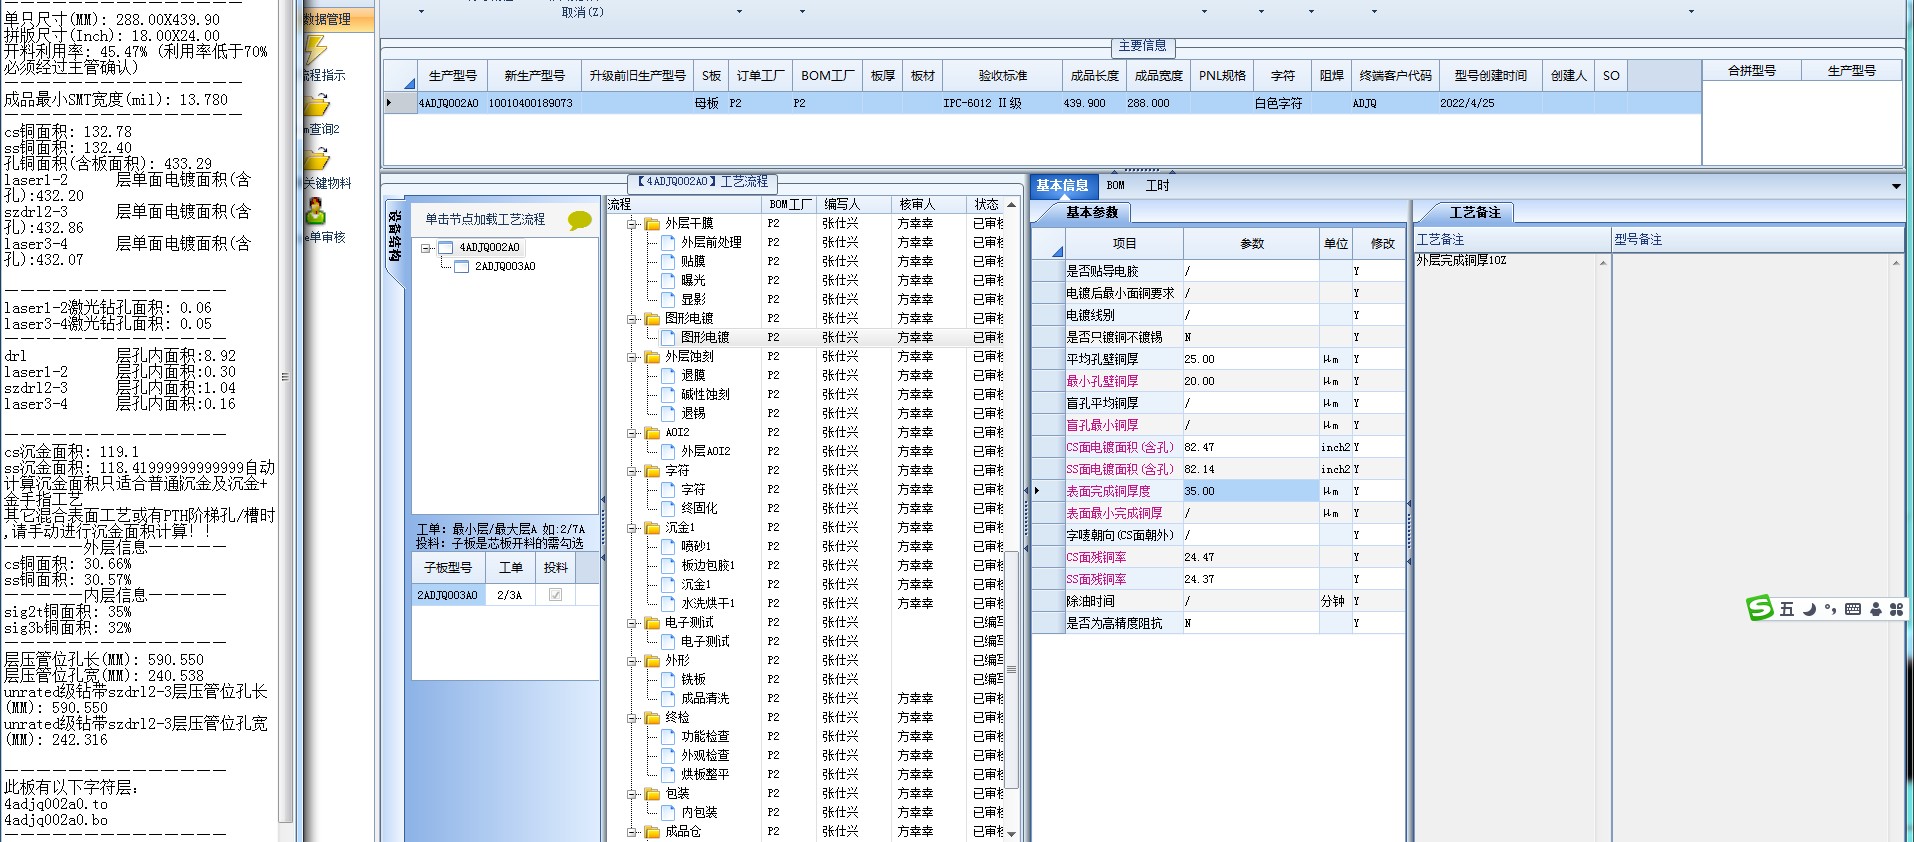
Task: Click the node icon beside 2ADJQ003A0 in tree
Action: pos(461,267)
